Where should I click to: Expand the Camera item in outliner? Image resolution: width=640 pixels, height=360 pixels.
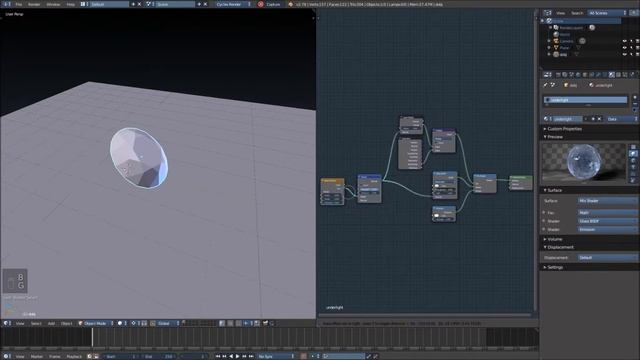pos(549,41)
